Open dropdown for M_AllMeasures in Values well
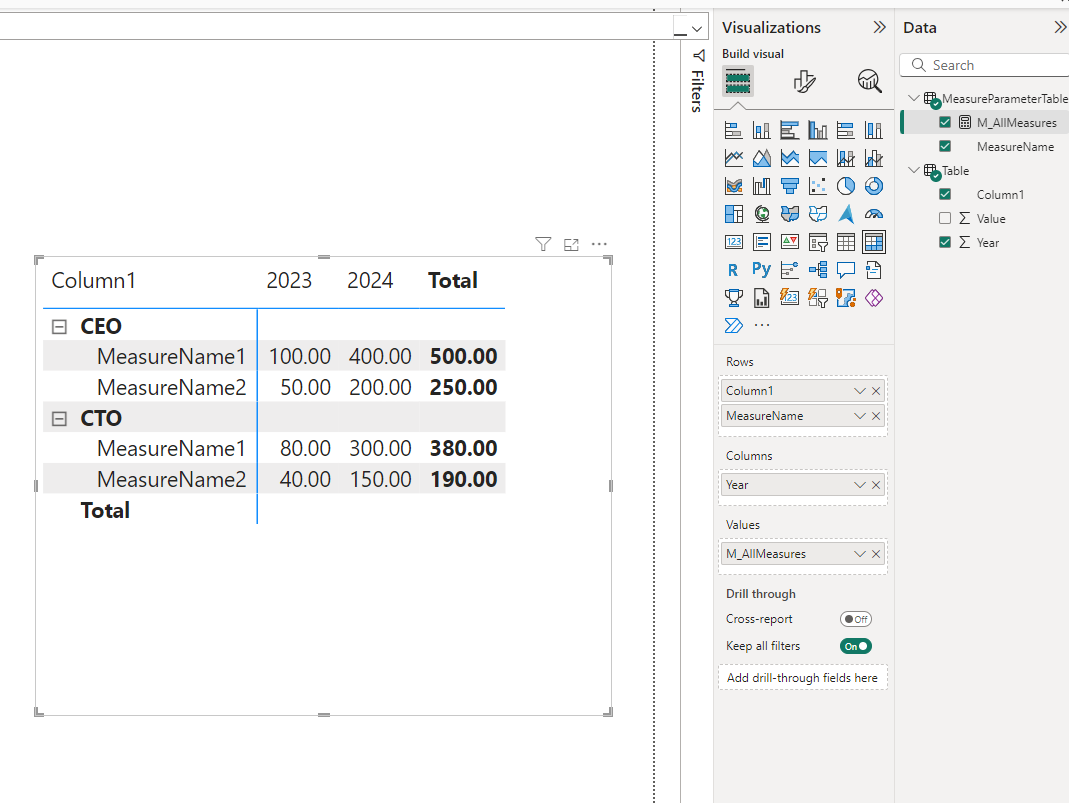This screenshot has height=803, width=1069. (x=860, y=554)
